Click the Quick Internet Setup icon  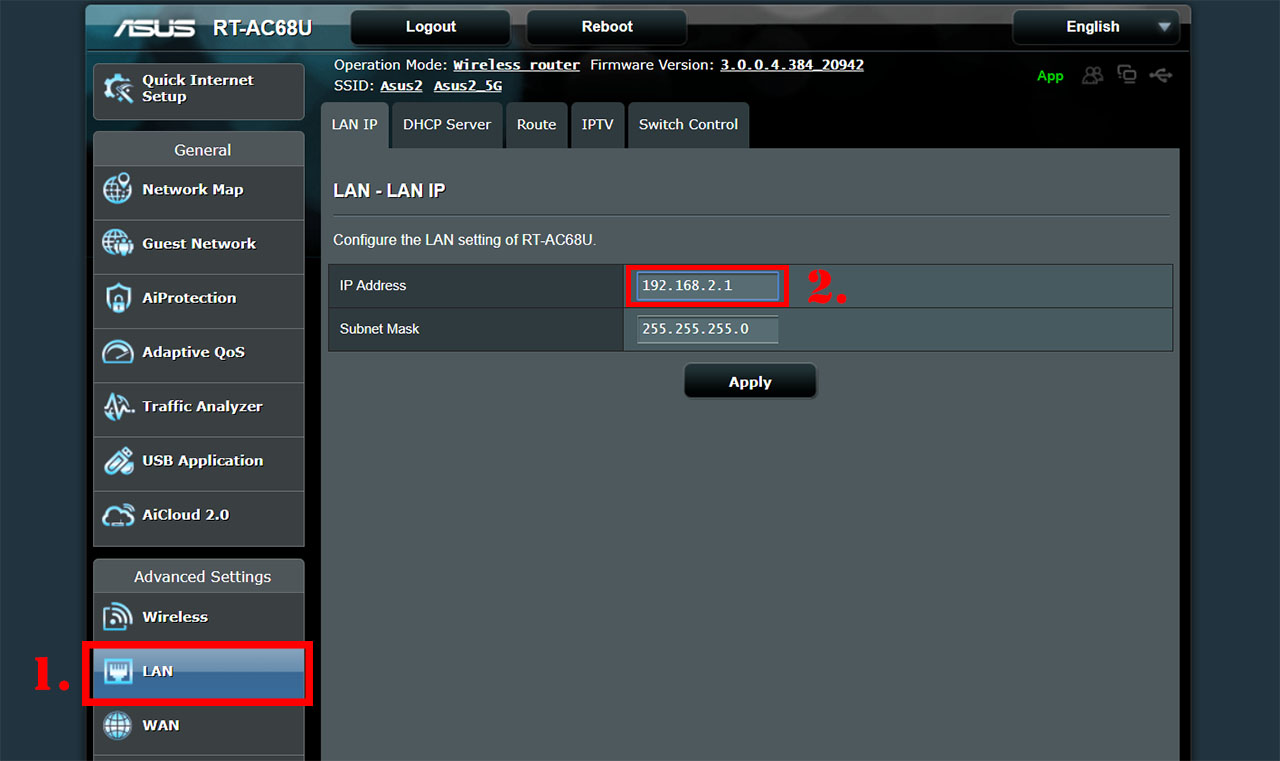[x=119, y=89]
